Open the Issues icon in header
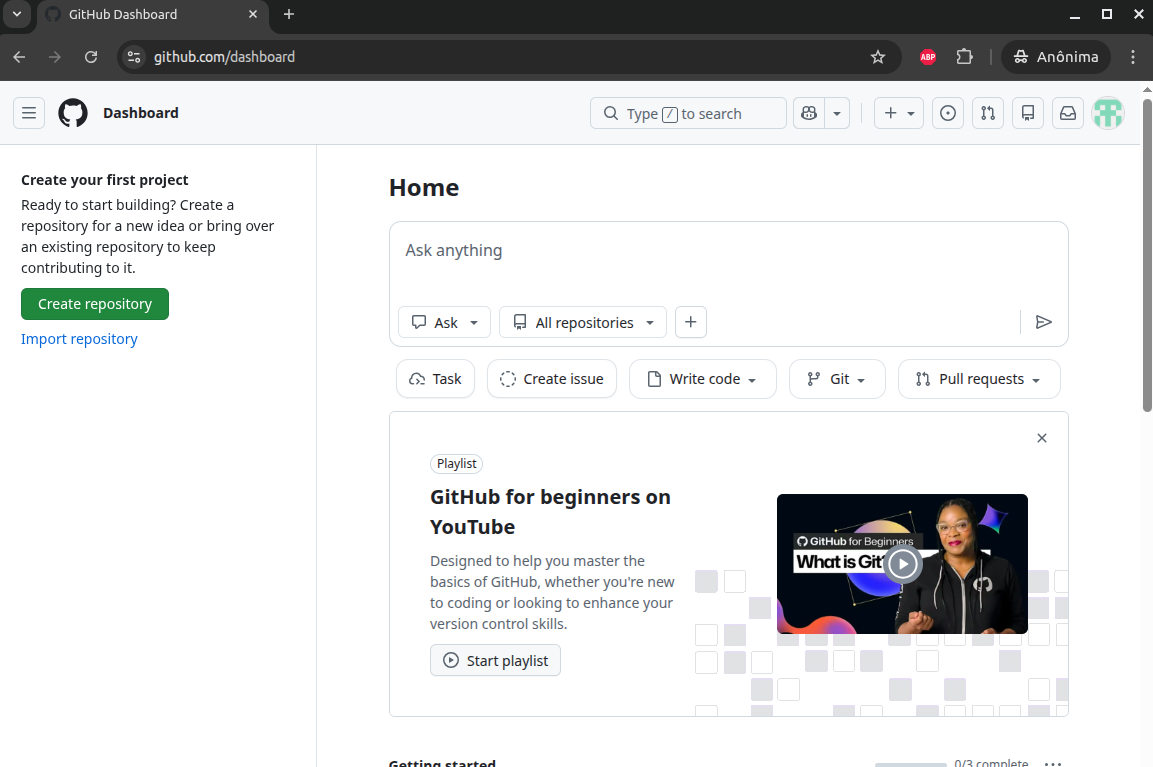The width and height of the screenshot is (1153, 767). 948,113
